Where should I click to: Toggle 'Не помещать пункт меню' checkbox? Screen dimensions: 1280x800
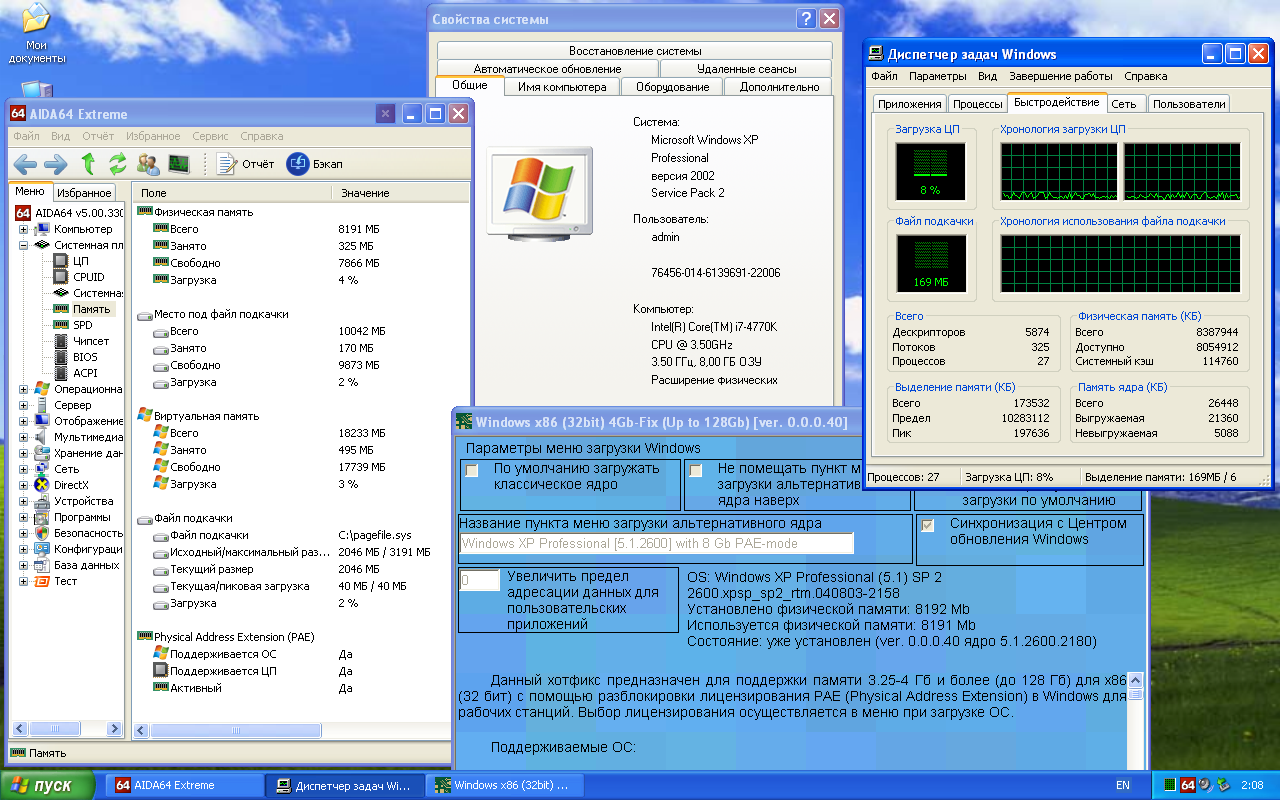pyautogui.click(x=696, y=471)
